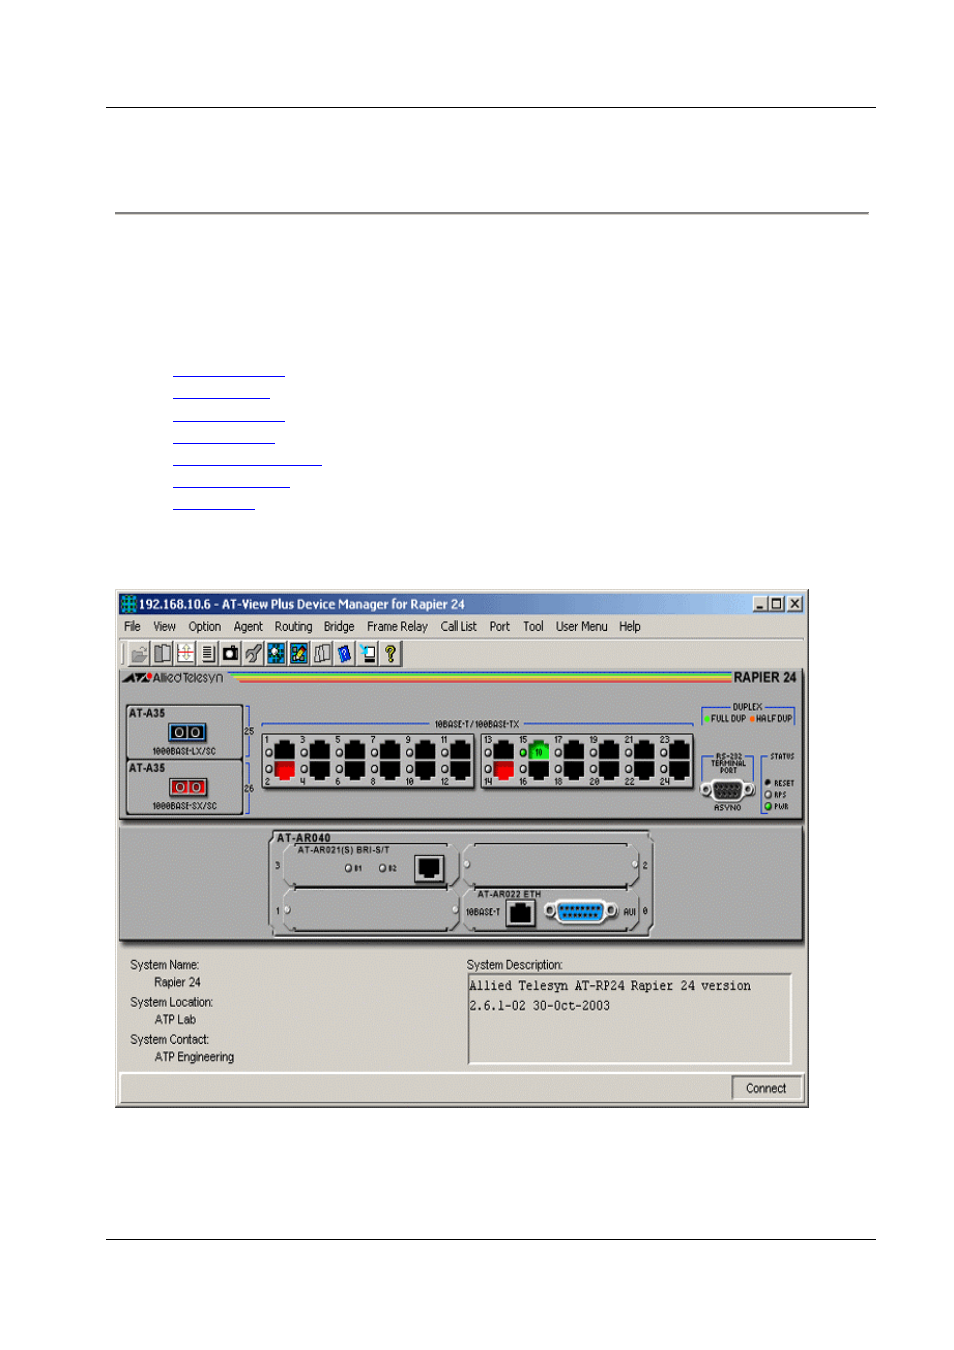The width and height of the screenshot is (954, 1350).
Task: Open the Port menu
Action: click(x=500, y=627)
